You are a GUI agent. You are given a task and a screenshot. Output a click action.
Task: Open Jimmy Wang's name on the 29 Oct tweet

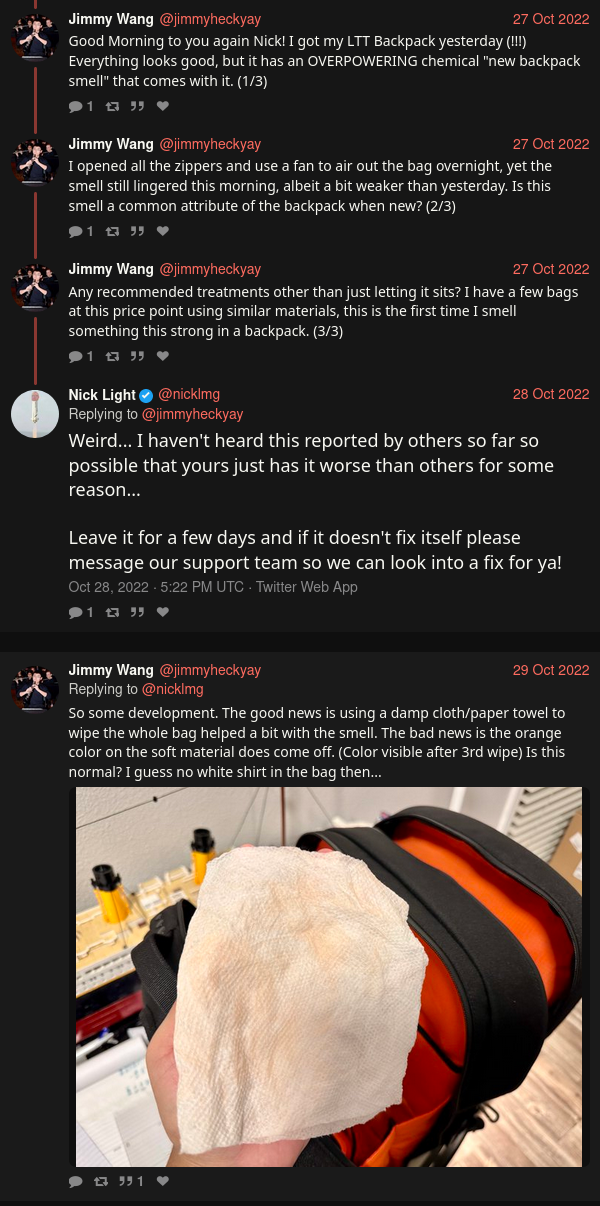coord(111,670)
